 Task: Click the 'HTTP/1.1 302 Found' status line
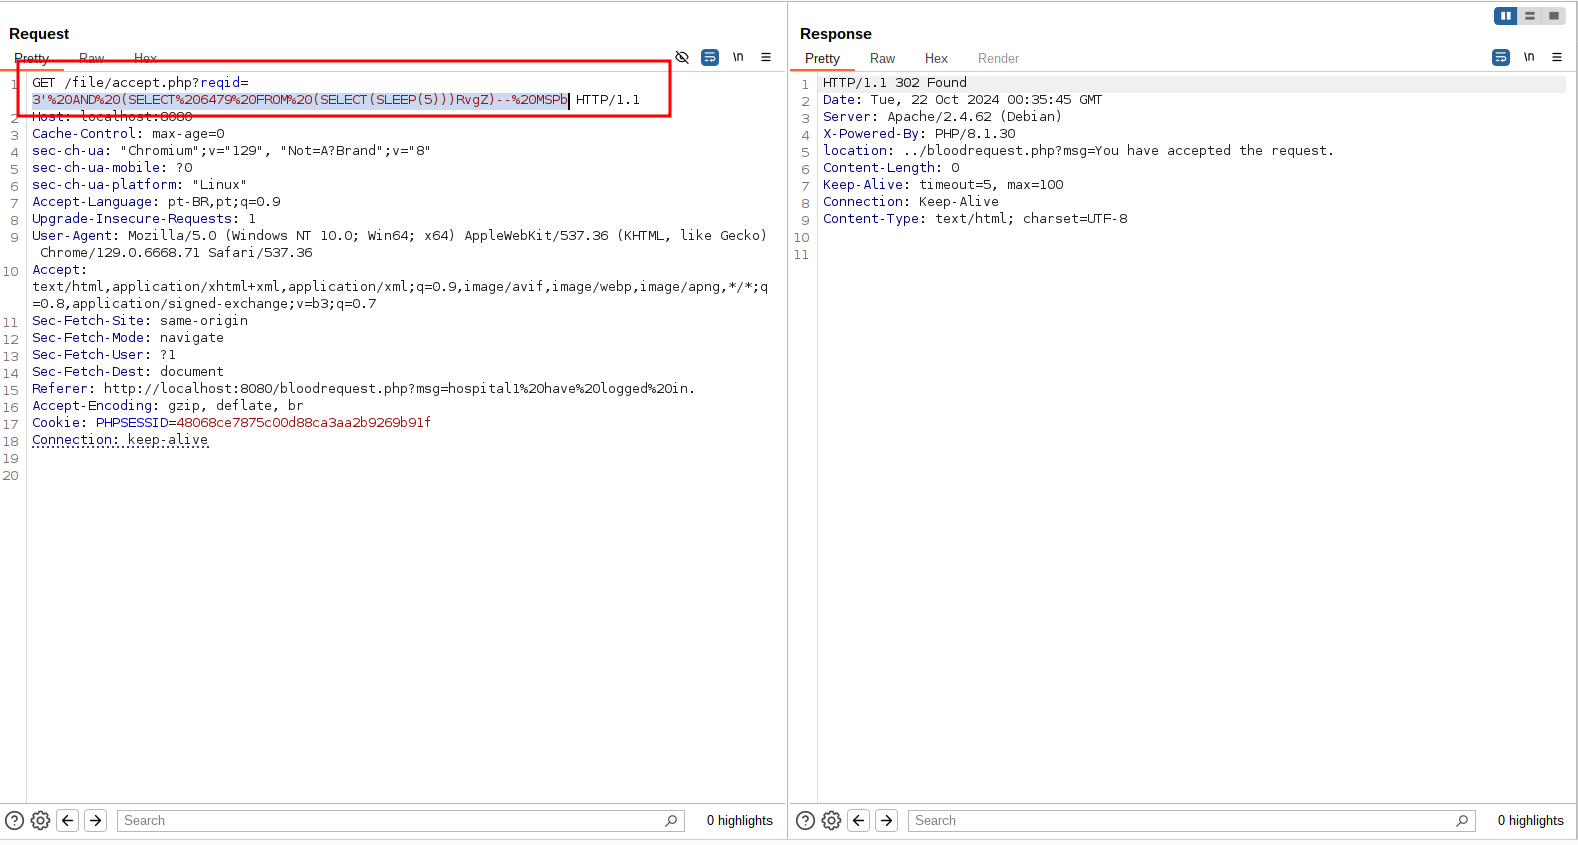(x=895, y=83)
